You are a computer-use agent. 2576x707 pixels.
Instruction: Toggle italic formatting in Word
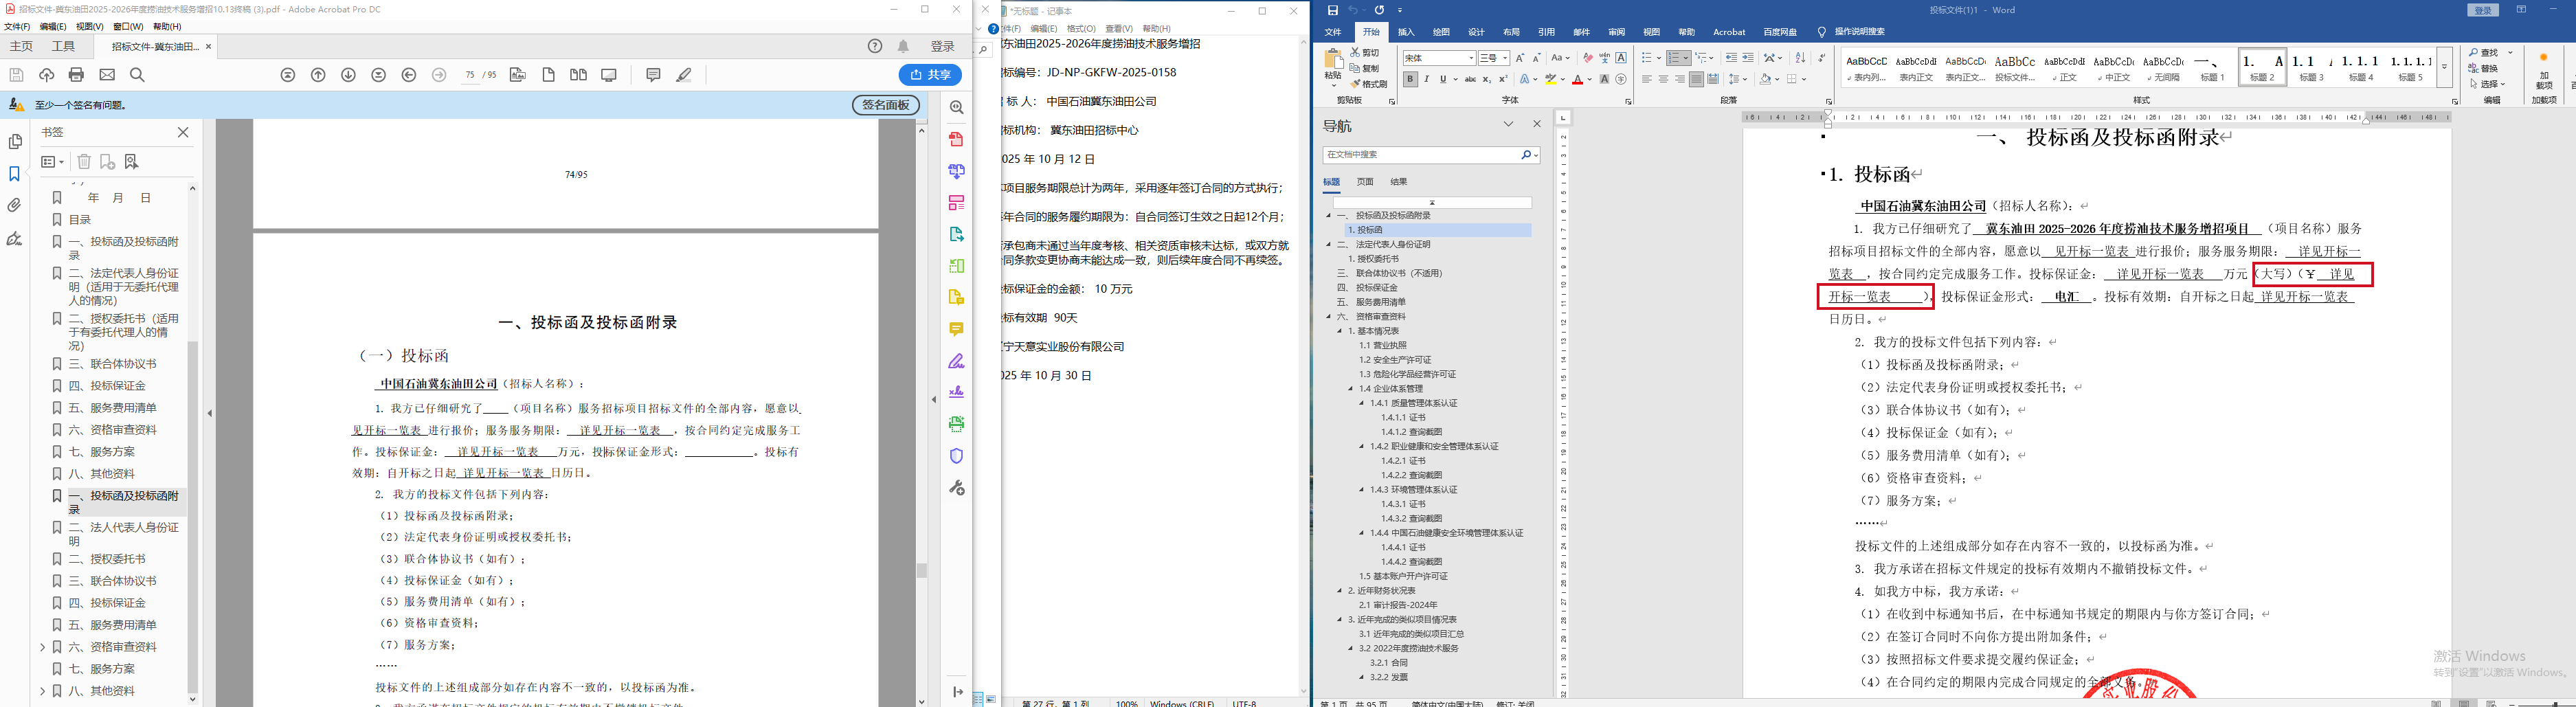tap(1427, 79)
